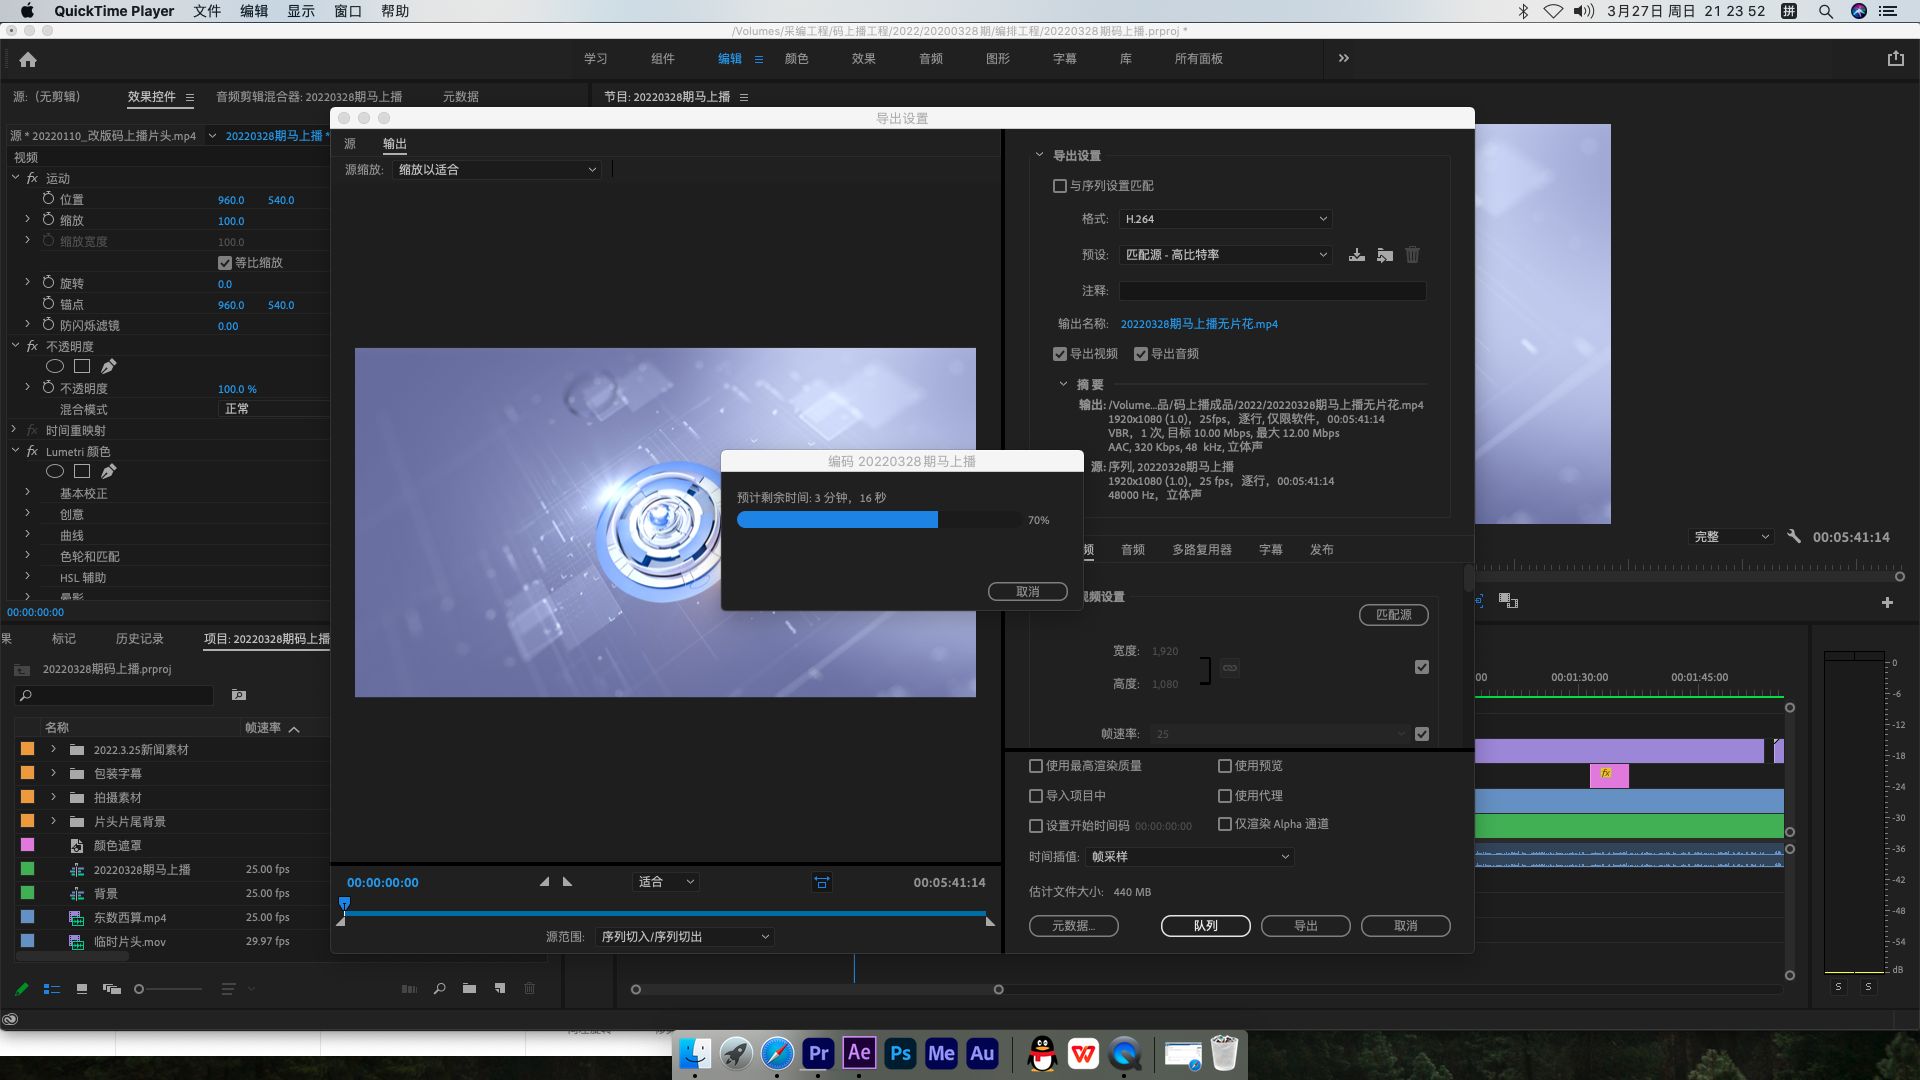Viewport: 1920px width, 1080px height.
Task: Click the program monitor wrench settings icon
Action: (x=1794, y=537)
